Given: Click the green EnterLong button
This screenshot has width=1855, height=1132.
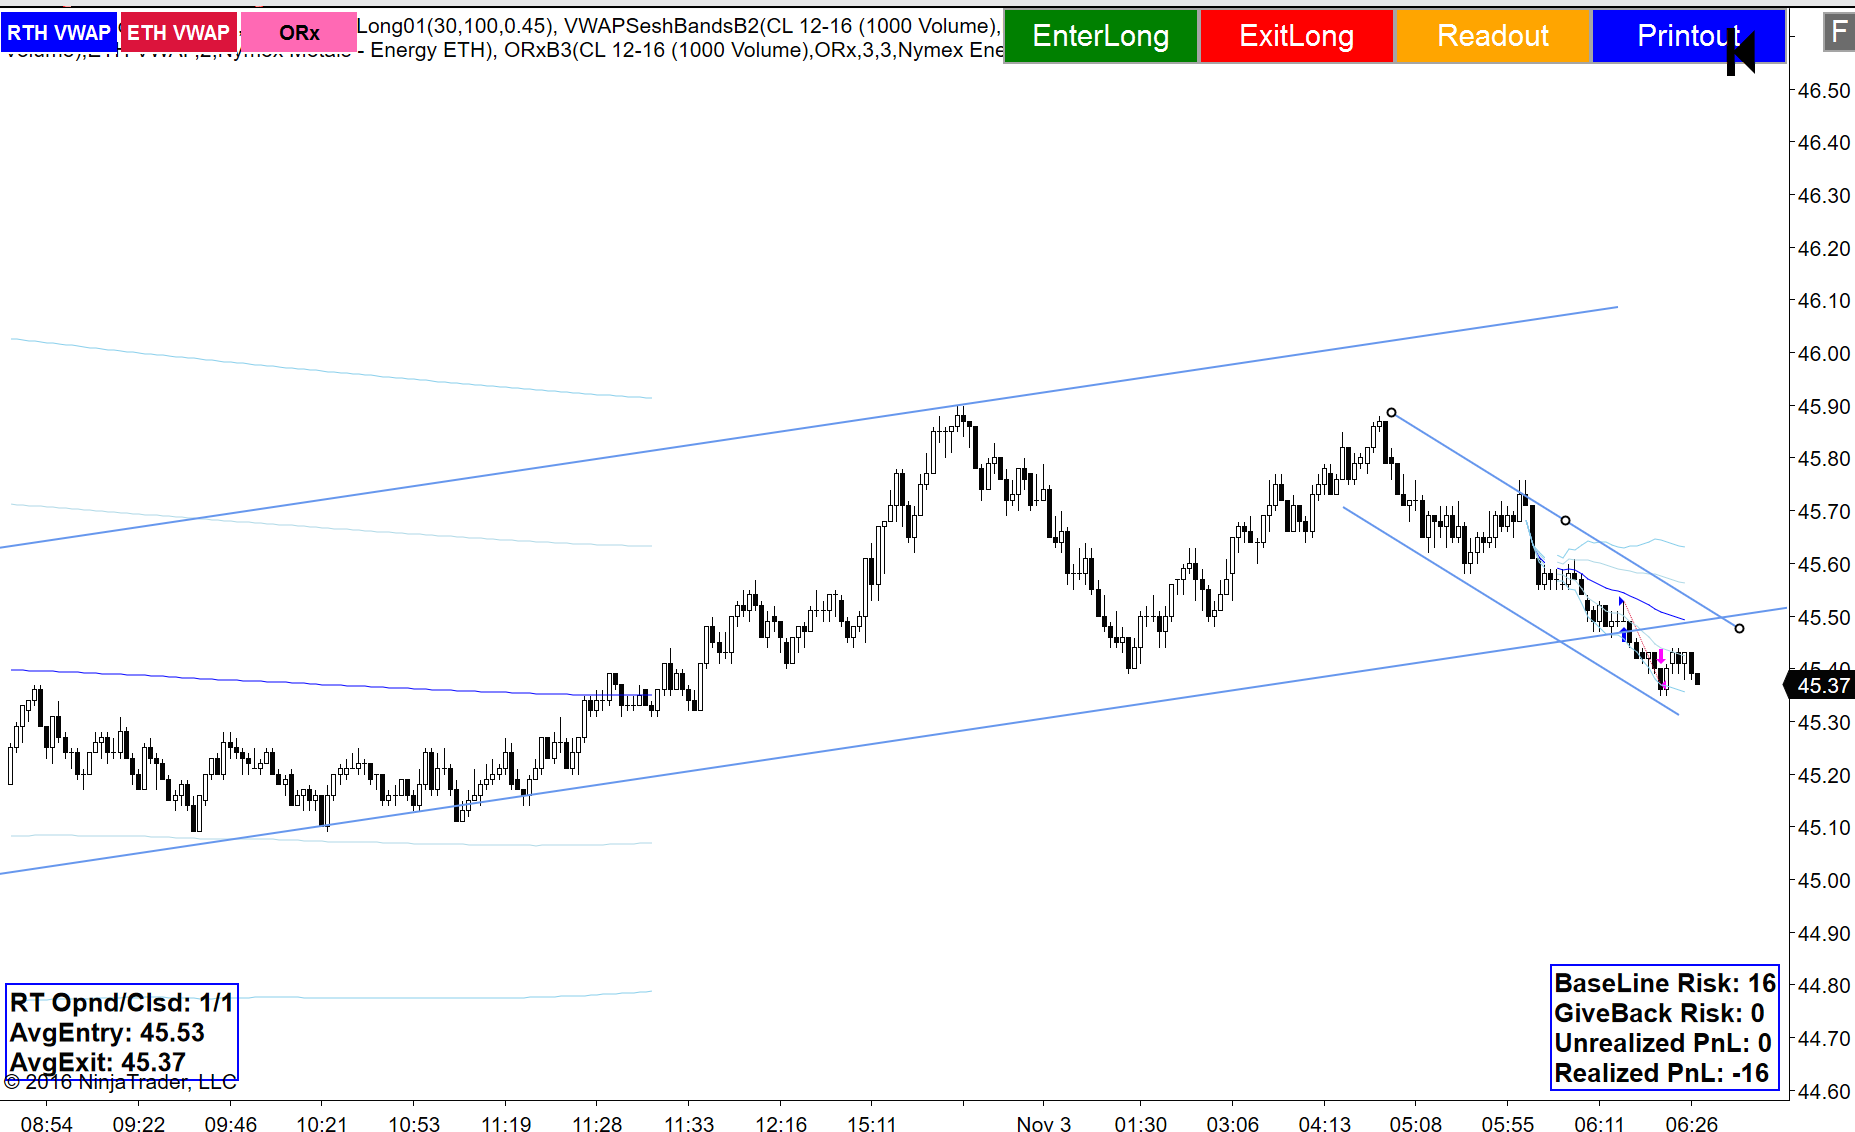Looking at the screenshot, I should click(x=1100, y=36).
